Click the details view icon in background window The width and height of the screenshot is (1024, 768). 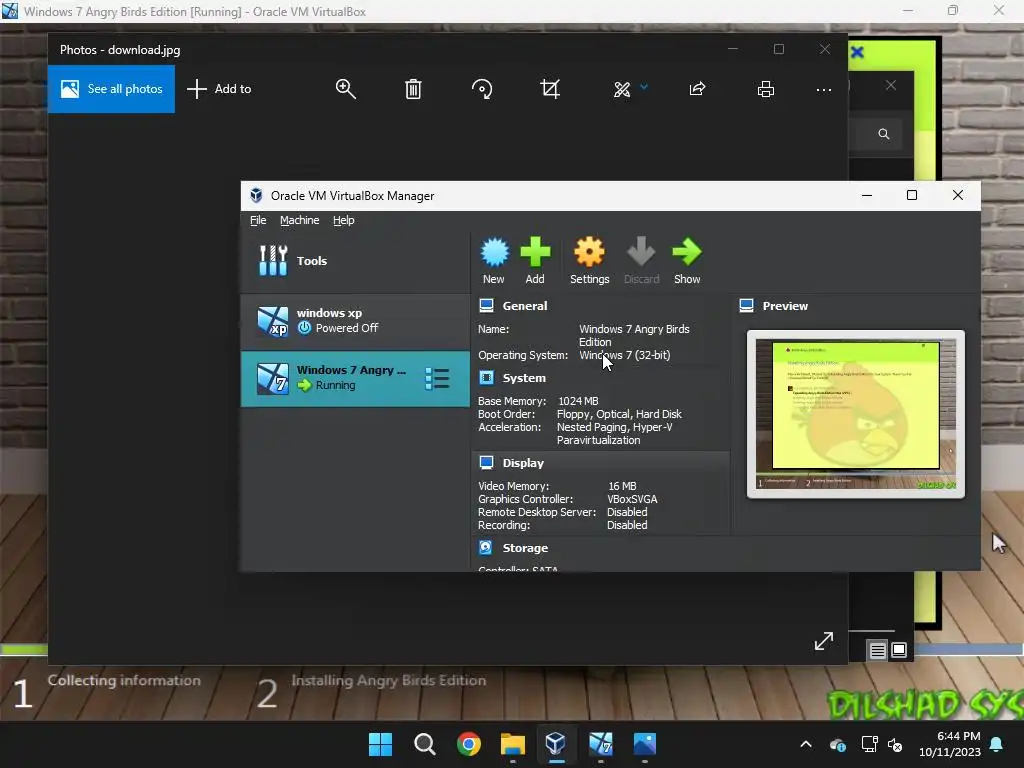click(878, 650)
